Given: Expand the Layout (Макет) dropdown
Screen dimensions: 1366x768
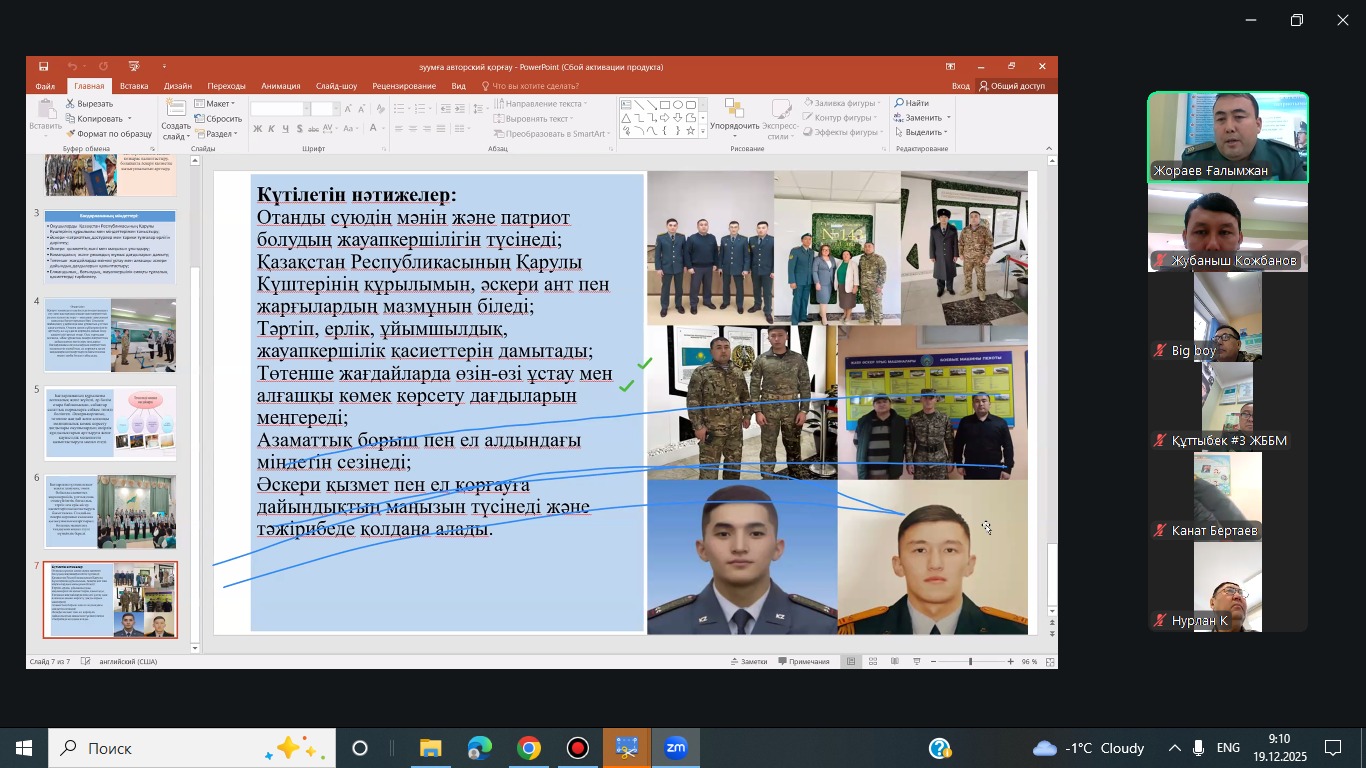Looking at the screenshot, I should tap(216, 104).
